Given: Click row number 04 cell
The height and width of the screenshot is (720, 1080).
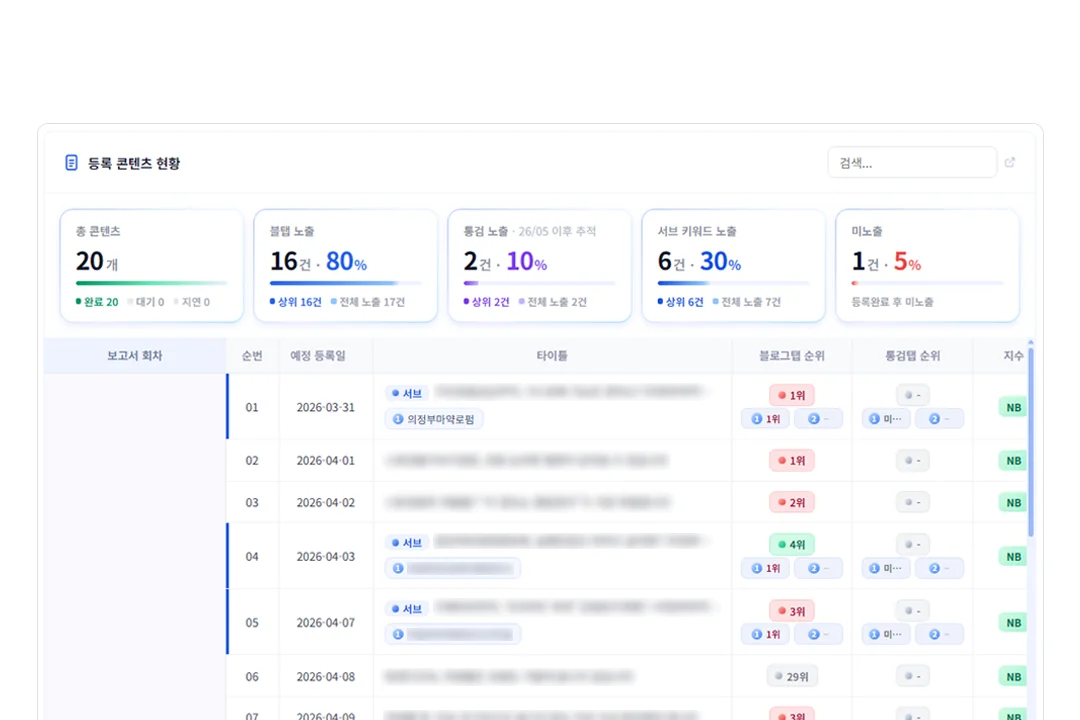Looking at the screenshot, I should pyautogui.click(x=252, y=557).
